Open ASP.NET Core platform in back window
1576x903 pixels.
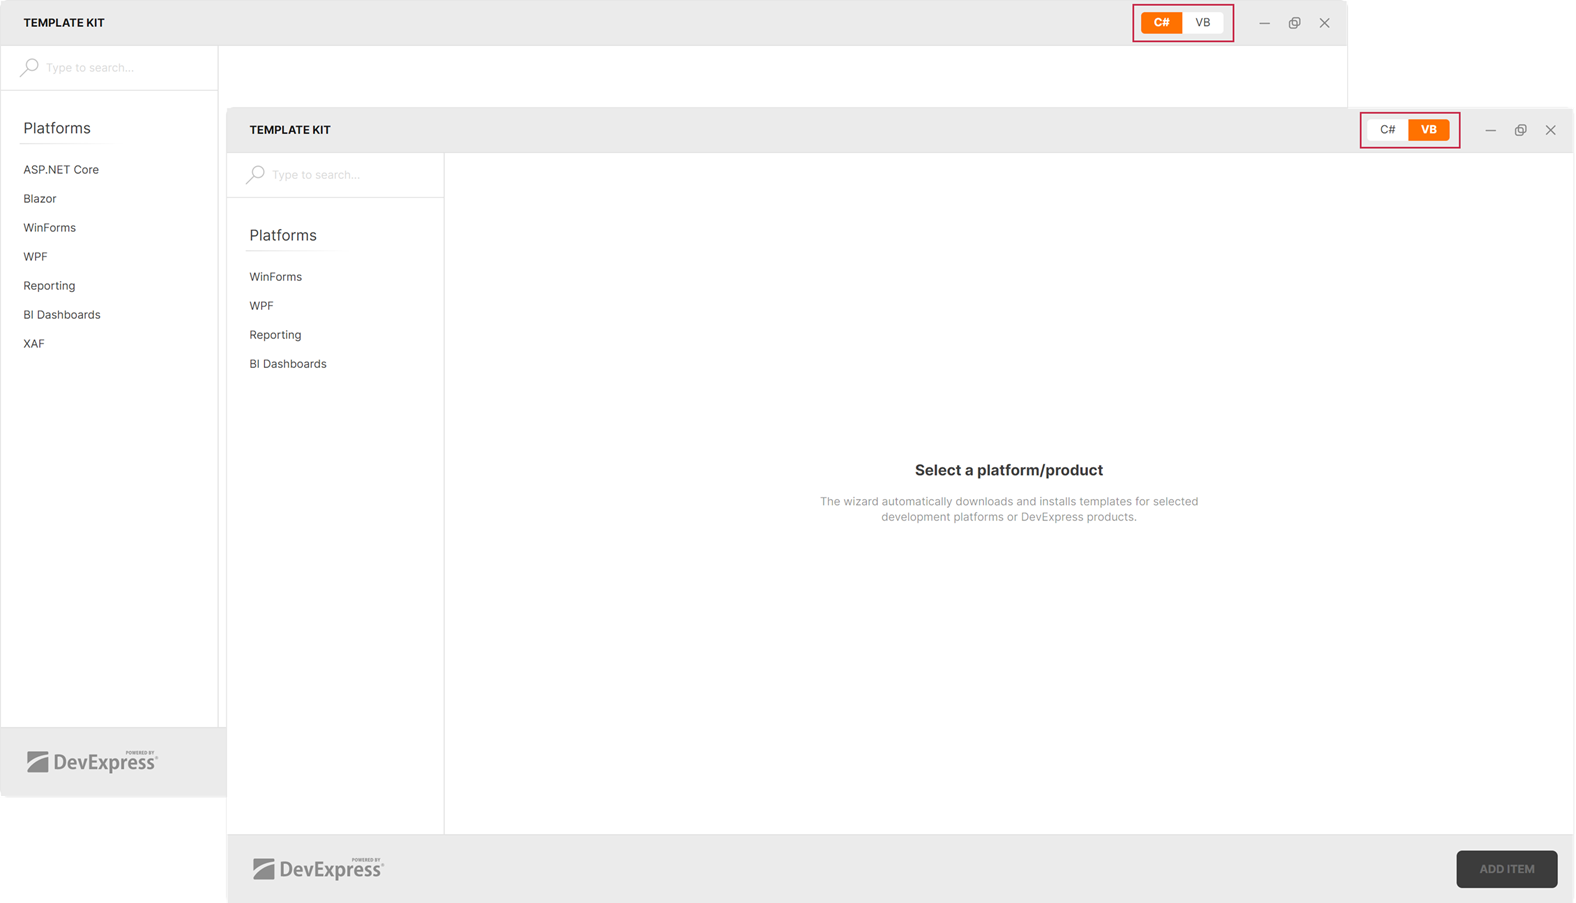[61, 169]
